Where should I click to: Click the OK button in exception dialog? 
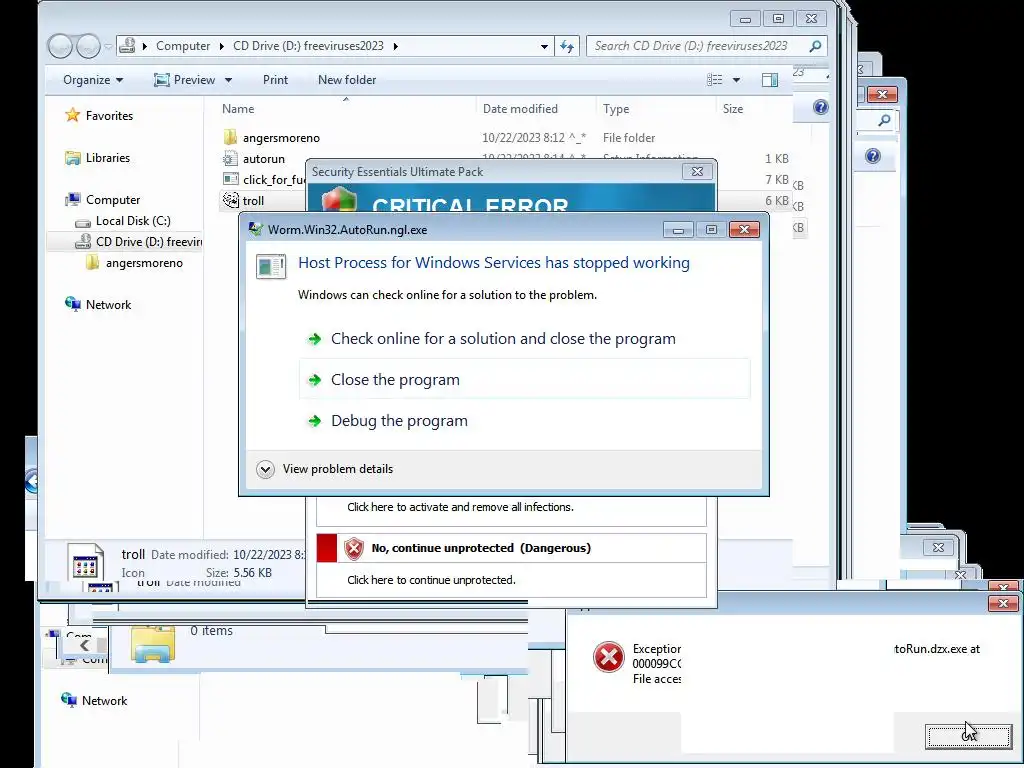(968, 736)
